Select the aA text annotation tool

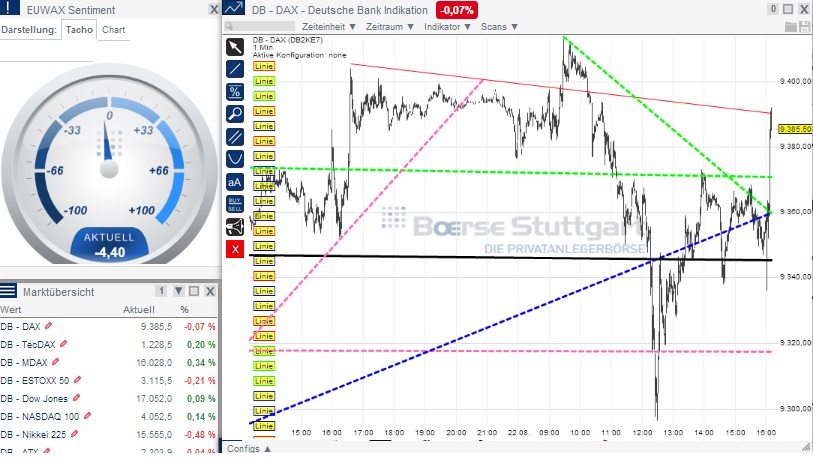tap(235, 182)
